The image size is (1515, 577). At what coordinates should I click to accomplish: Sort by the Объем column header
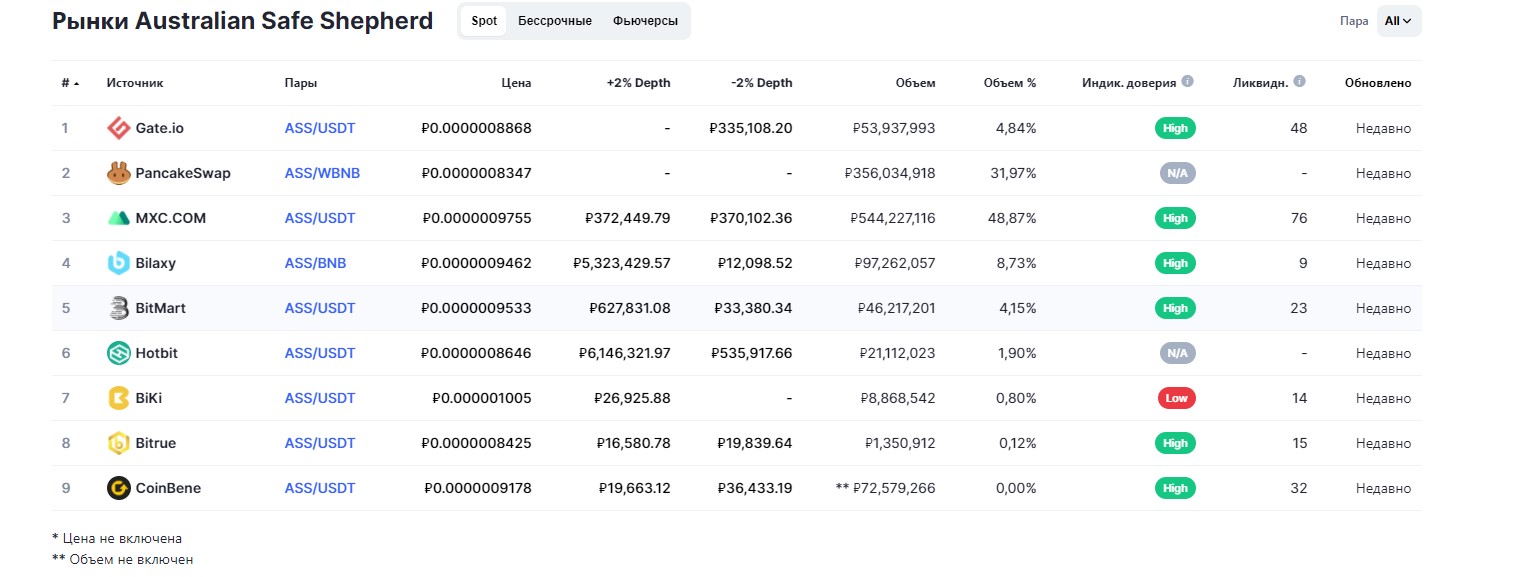(916, 83)
